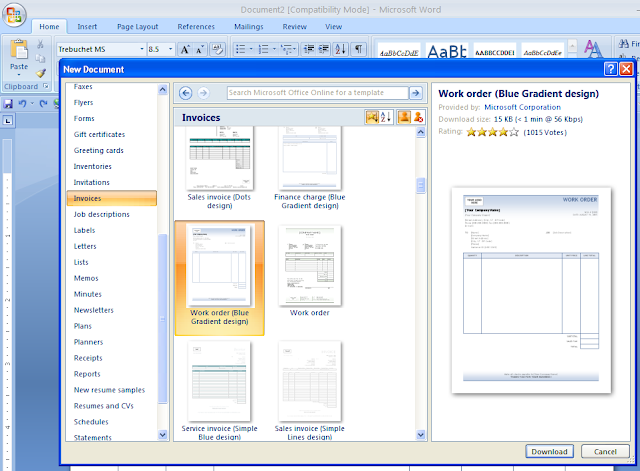Click the Bullets list icon
Viewport: 640px width, 471px height.
240,50
